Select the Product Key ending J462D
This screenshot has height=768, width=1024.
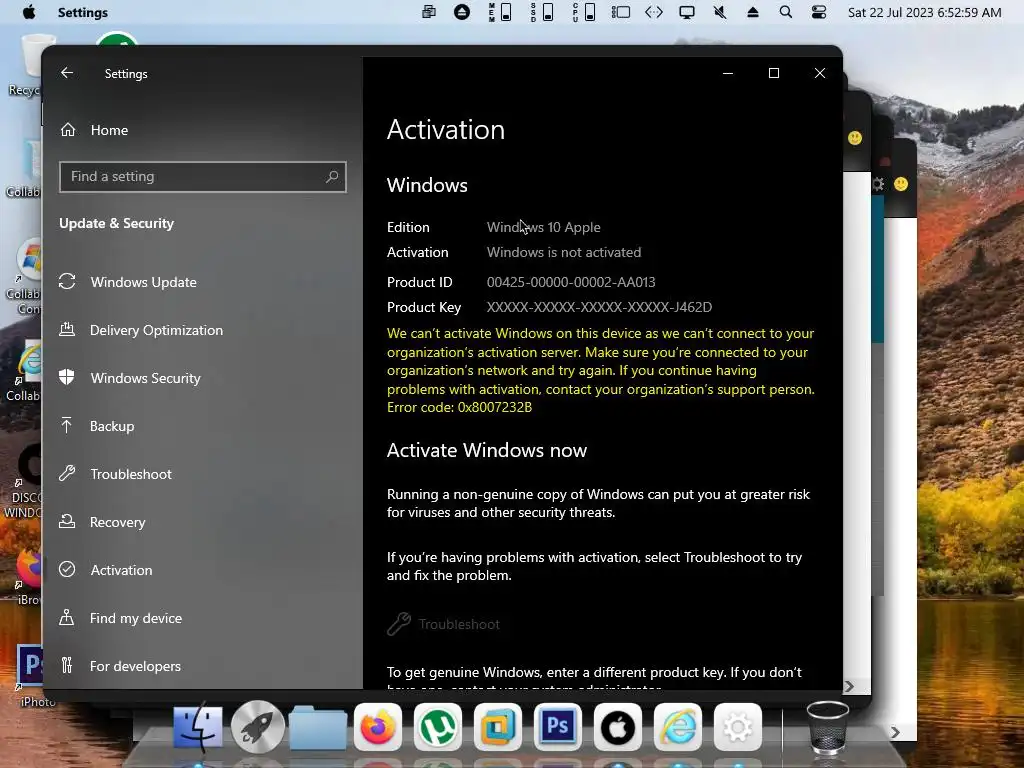pos(600,307)
